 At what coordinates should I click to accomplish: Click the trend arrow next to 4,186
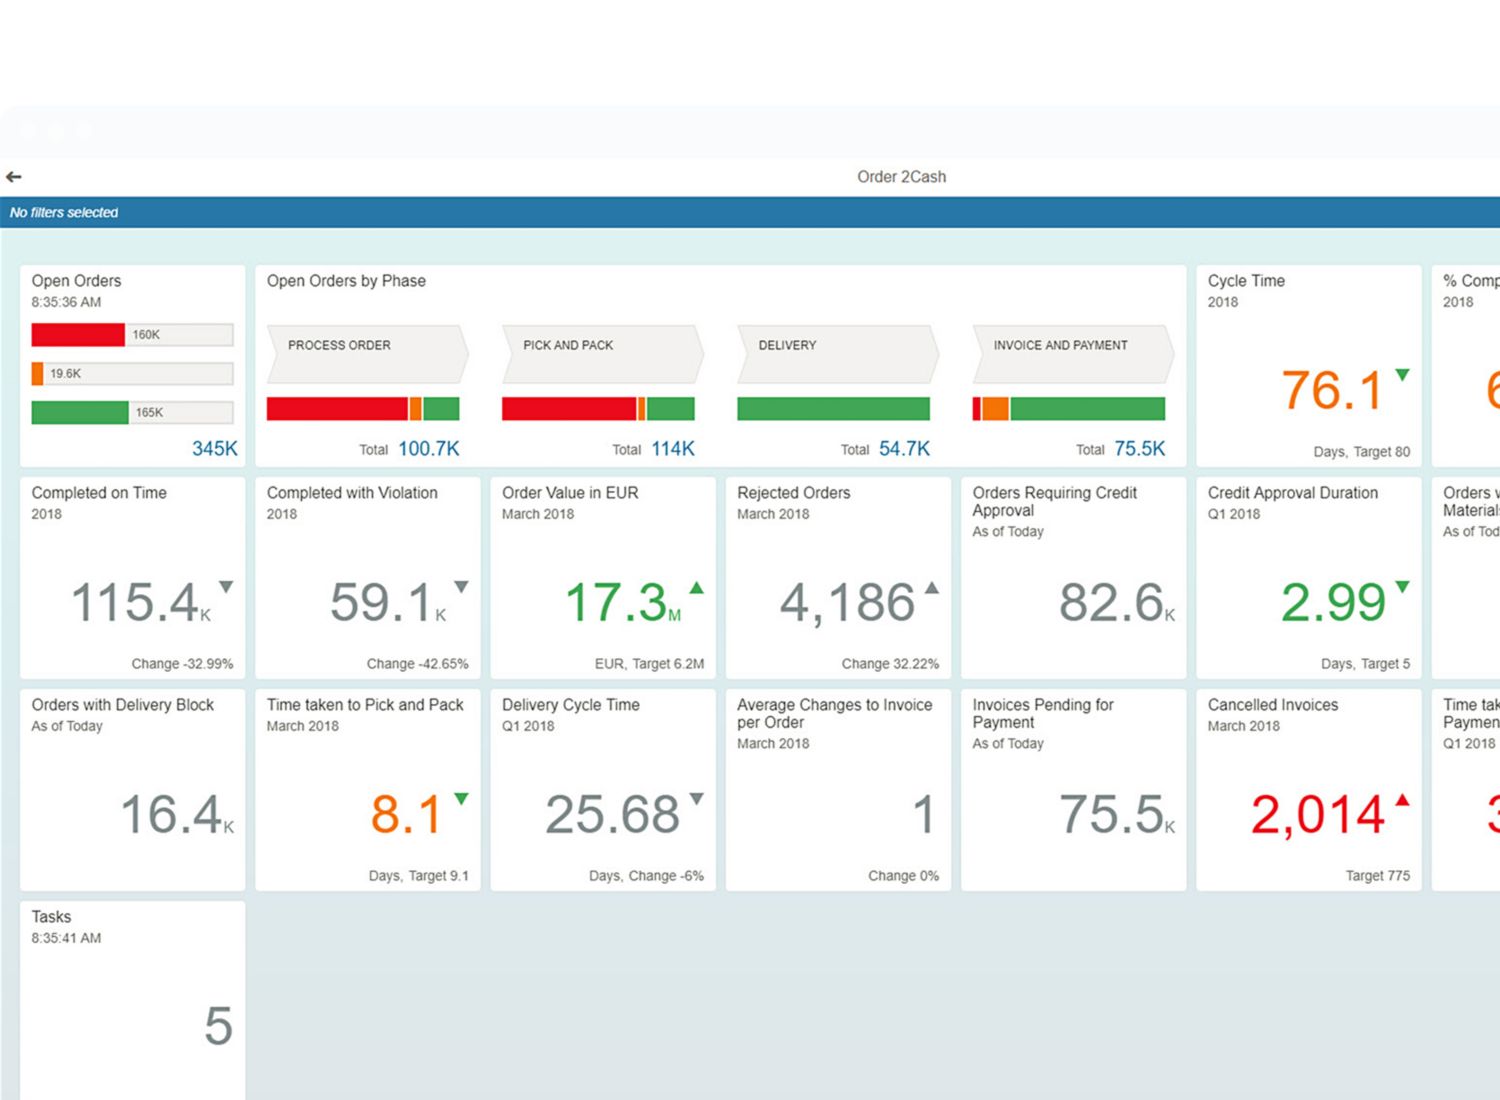[931, 588]
